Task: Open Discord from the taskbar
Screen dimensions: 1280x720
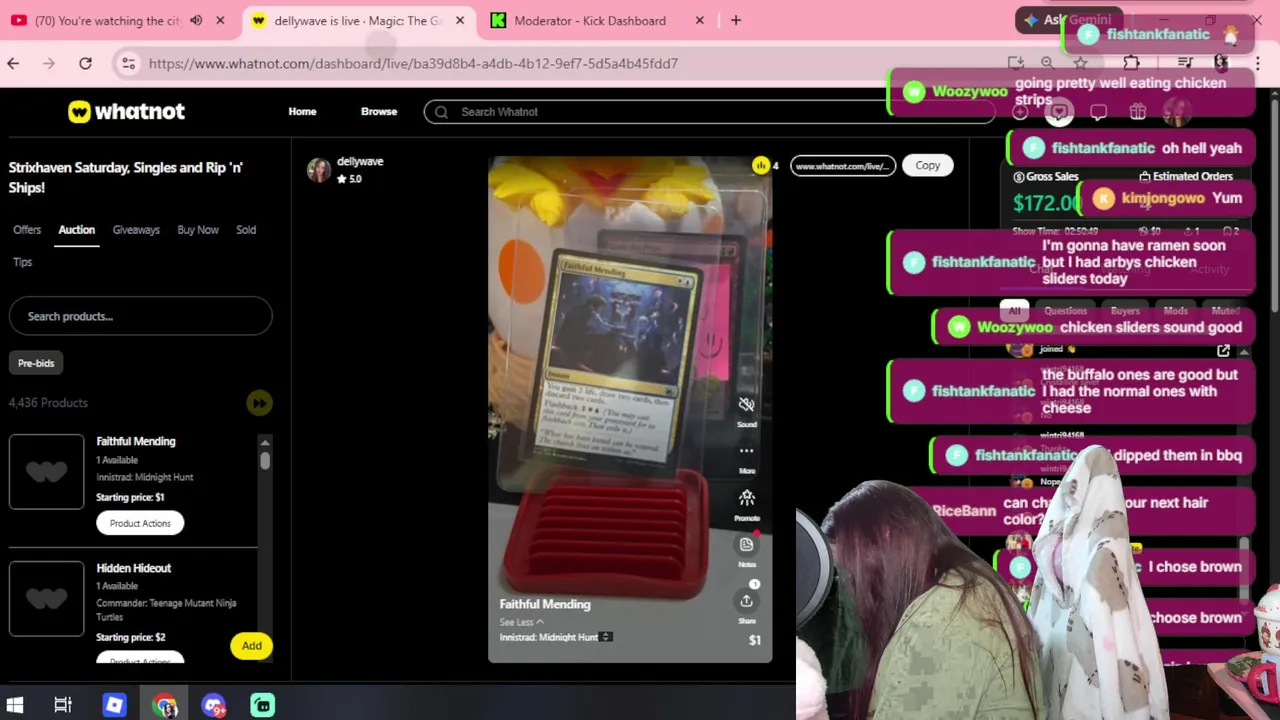Action: [213, 705]
